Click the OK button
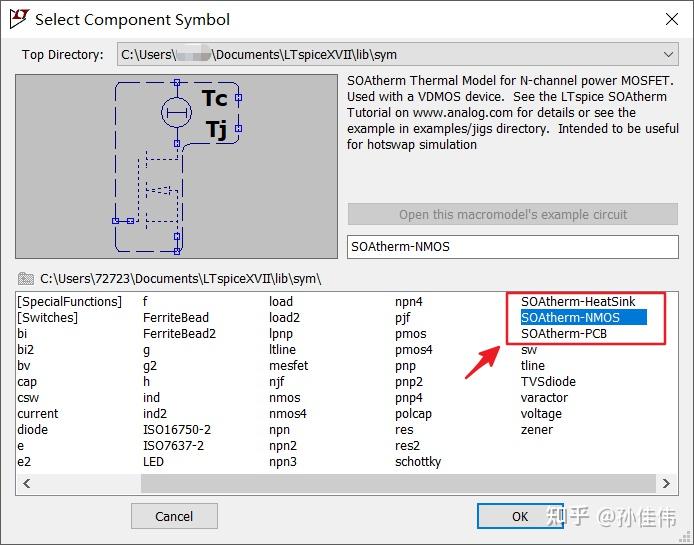Viewport: 694px width, 545px height. [x=520, y=516]
